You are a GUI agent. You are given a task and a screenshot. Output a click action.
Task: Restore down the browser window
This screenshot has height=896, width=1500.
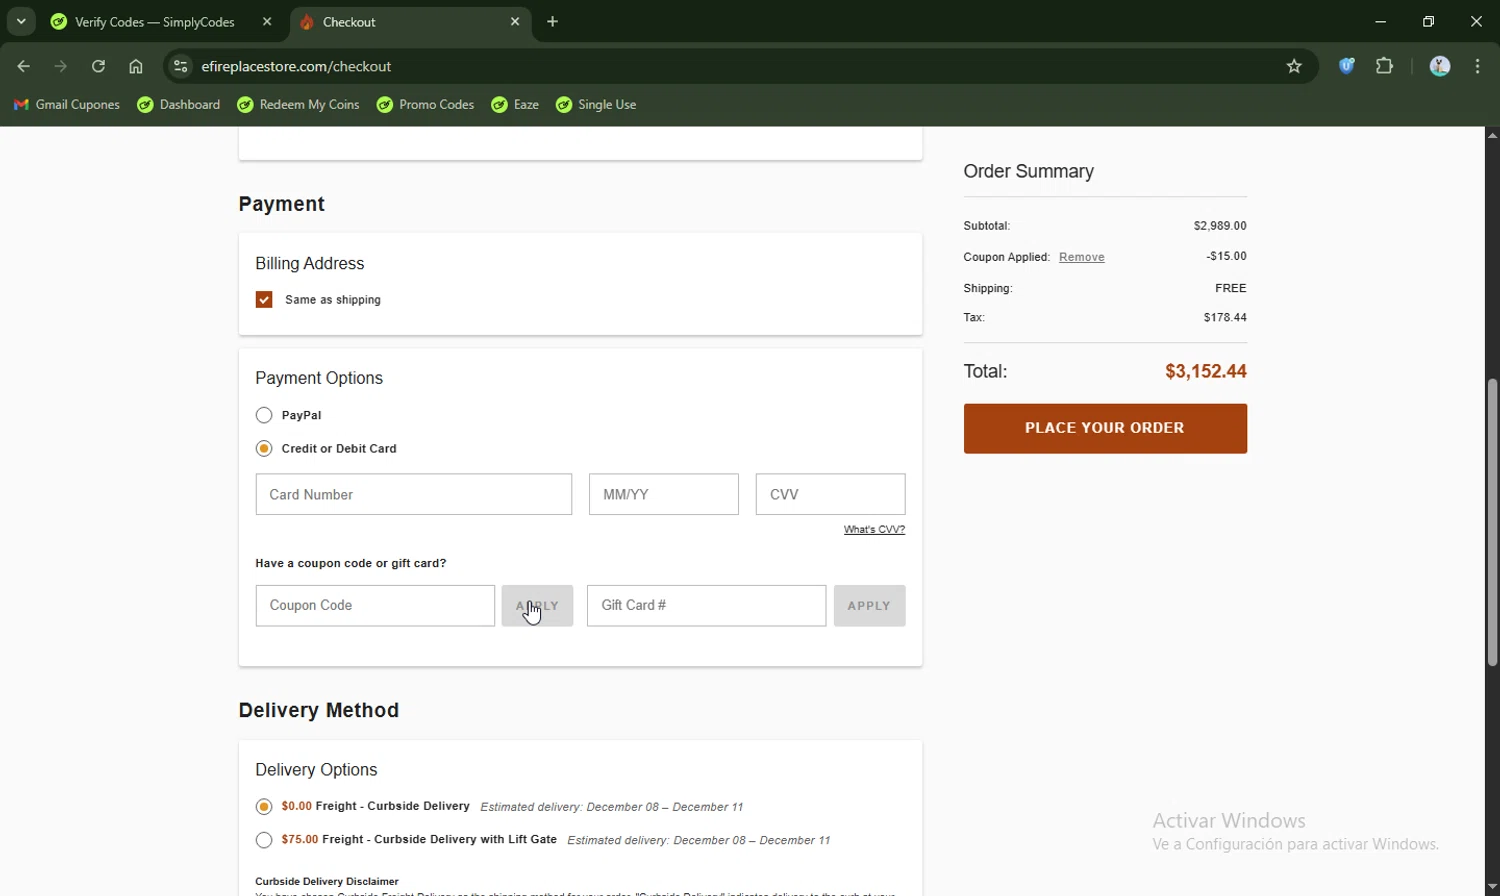point(1428,21)
